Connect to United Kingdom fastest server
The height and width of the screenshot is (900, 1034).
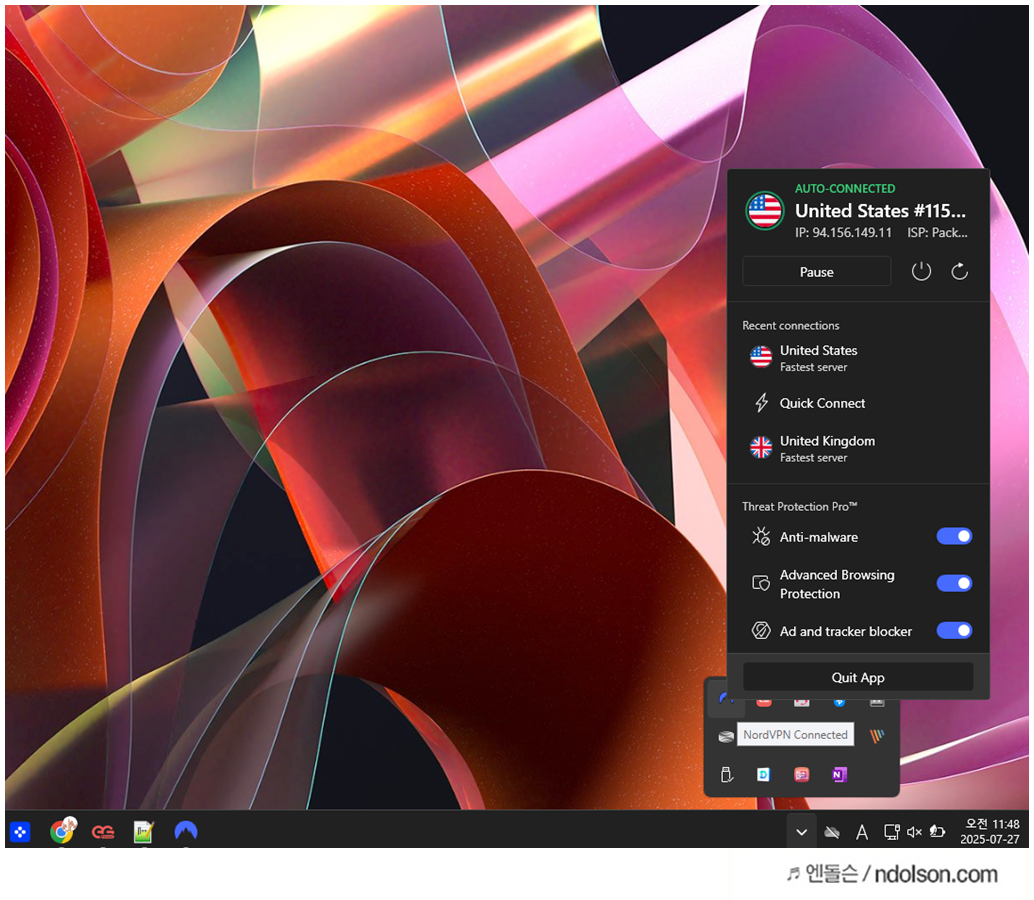[x=857, y=448]
